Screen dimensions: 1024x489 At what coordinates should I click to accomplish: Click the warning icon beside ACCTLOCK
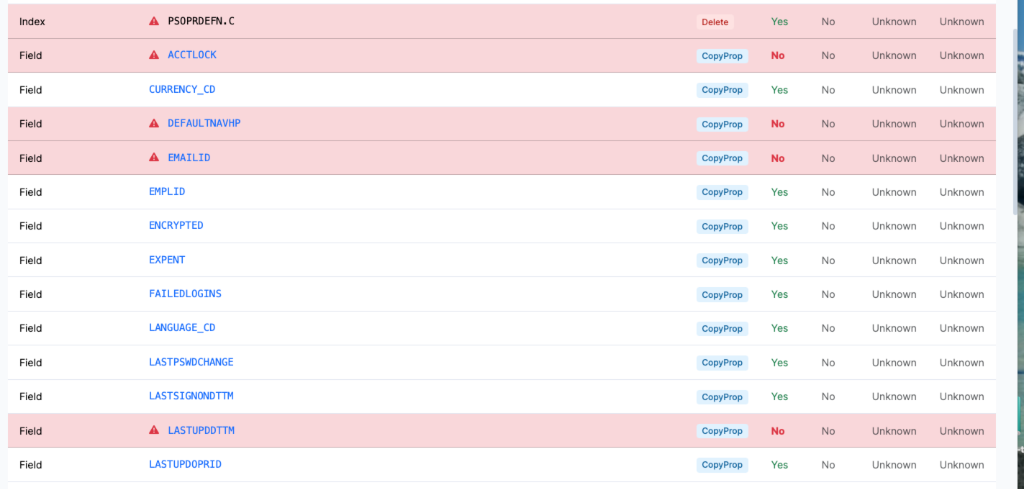coord(154,55)
